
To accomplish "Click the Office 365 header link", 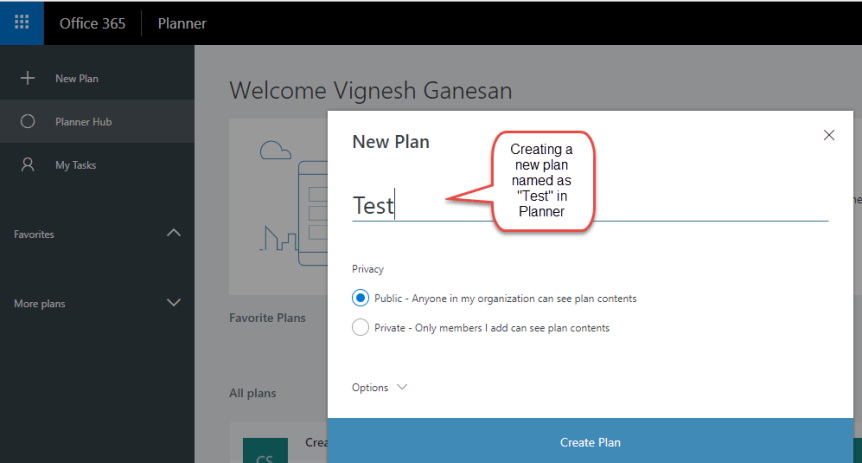I will pos(92,23).
